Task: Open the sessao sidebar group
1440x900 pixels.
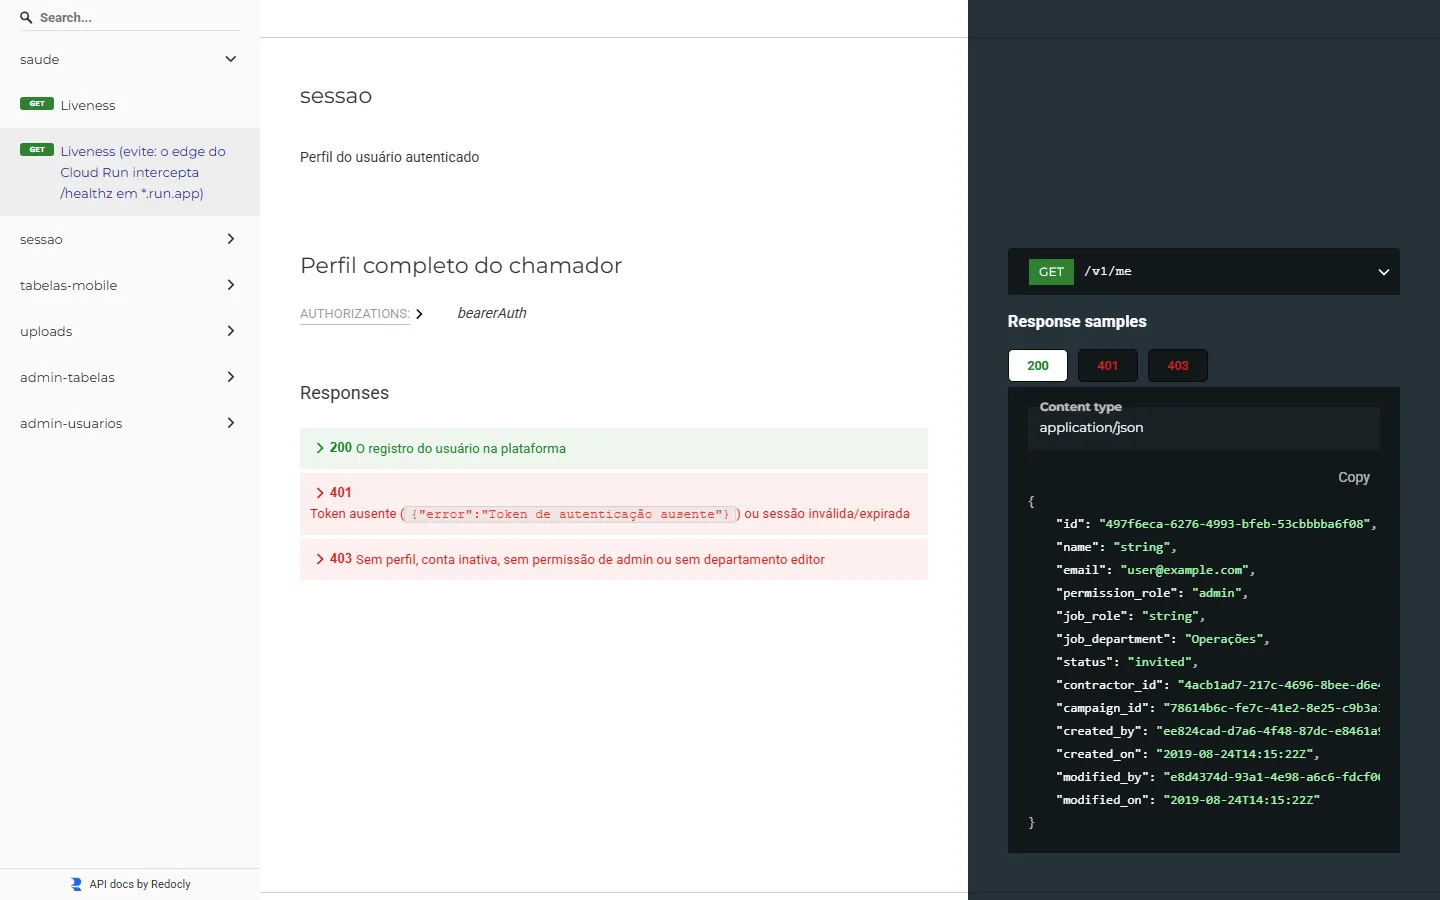Action: pyautogui.click(x=130, y=239)
